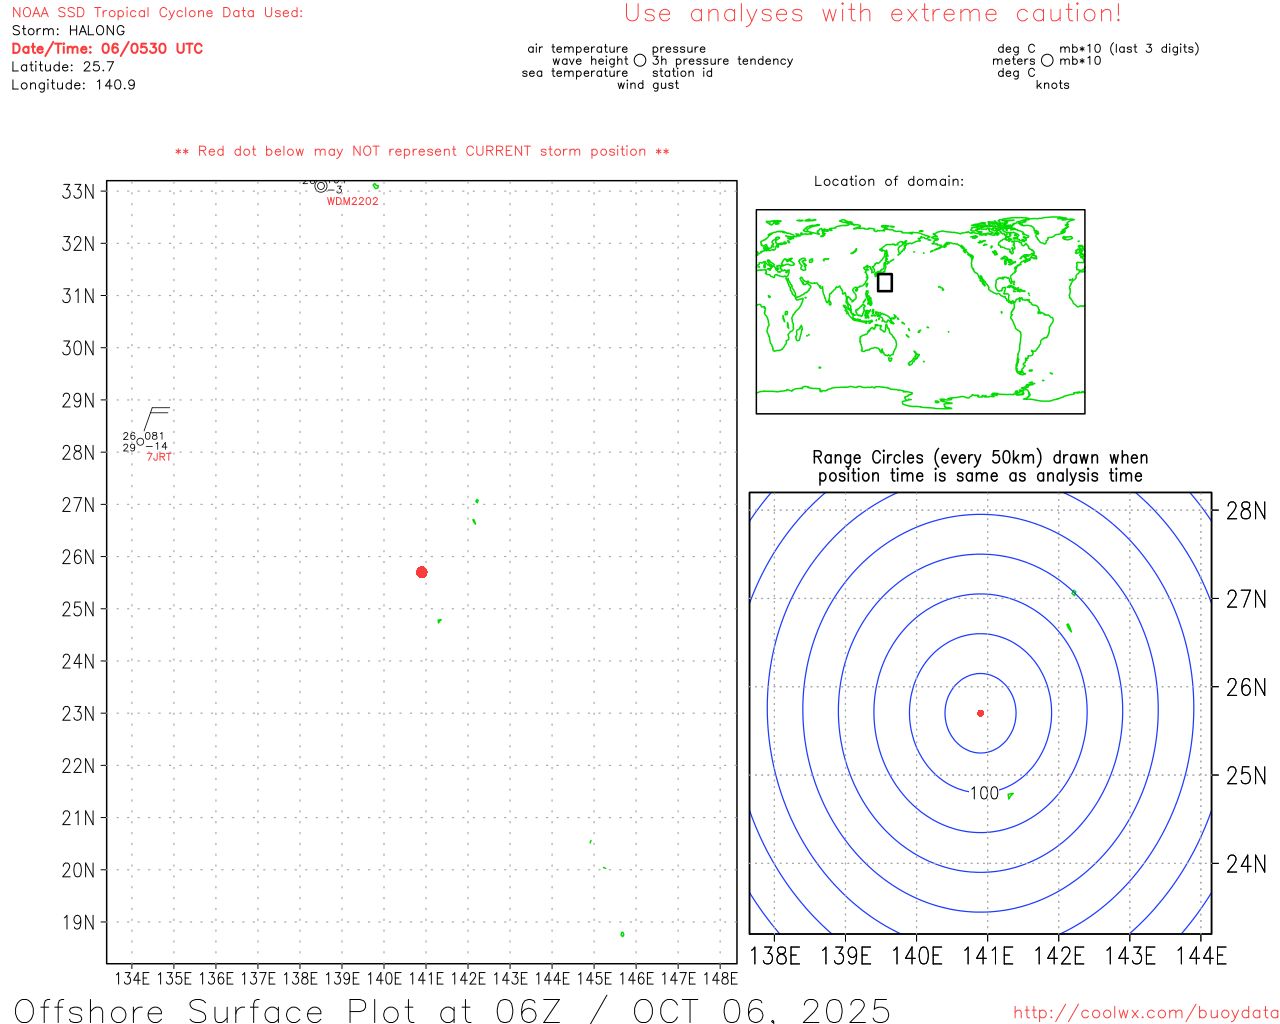Click the WDM2202 station circle marker

coord(320,186)
